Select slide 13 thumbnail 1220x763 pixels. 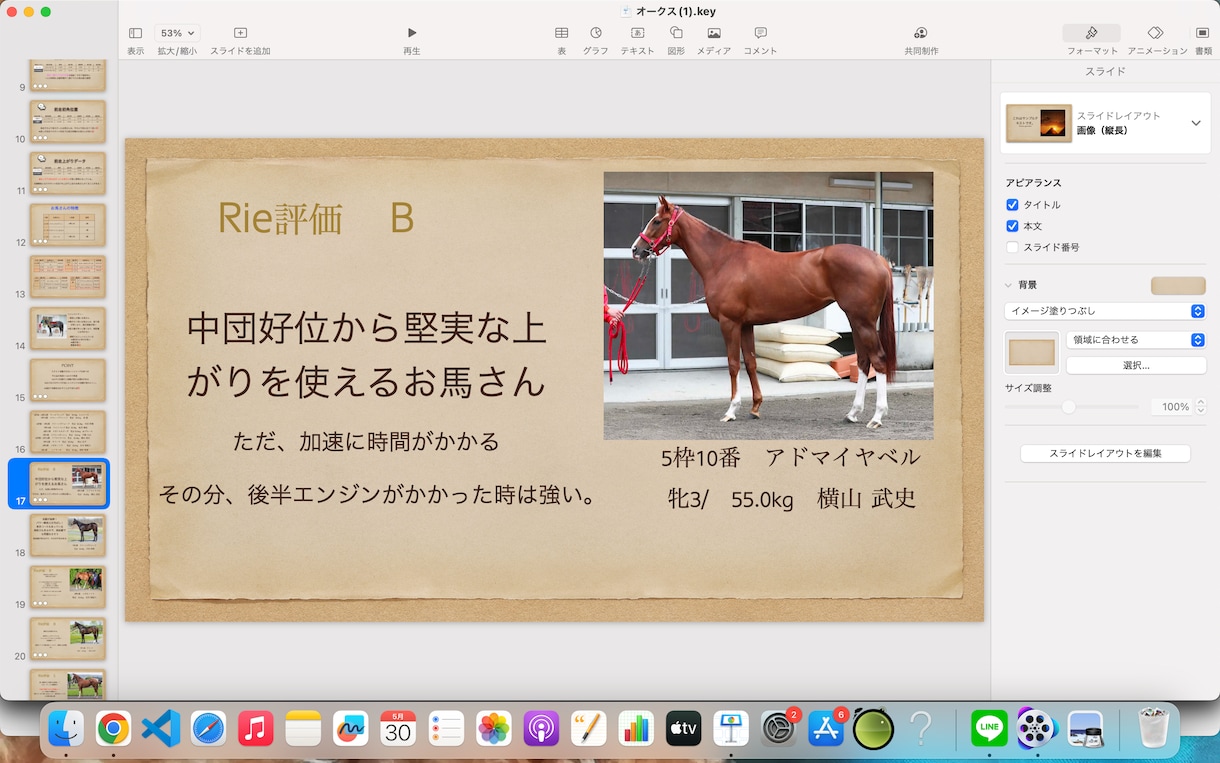(68, 277)
